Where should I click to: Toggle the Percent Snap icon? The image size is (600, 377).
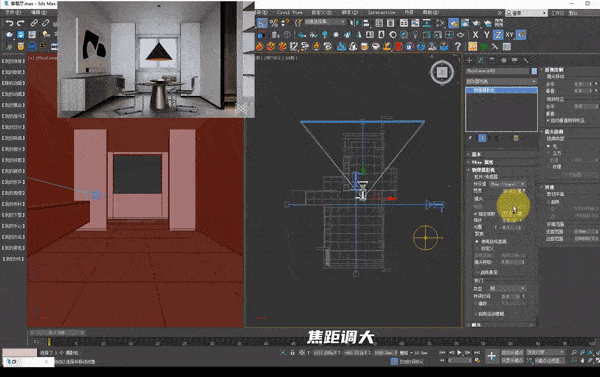(x=274, y=23)
